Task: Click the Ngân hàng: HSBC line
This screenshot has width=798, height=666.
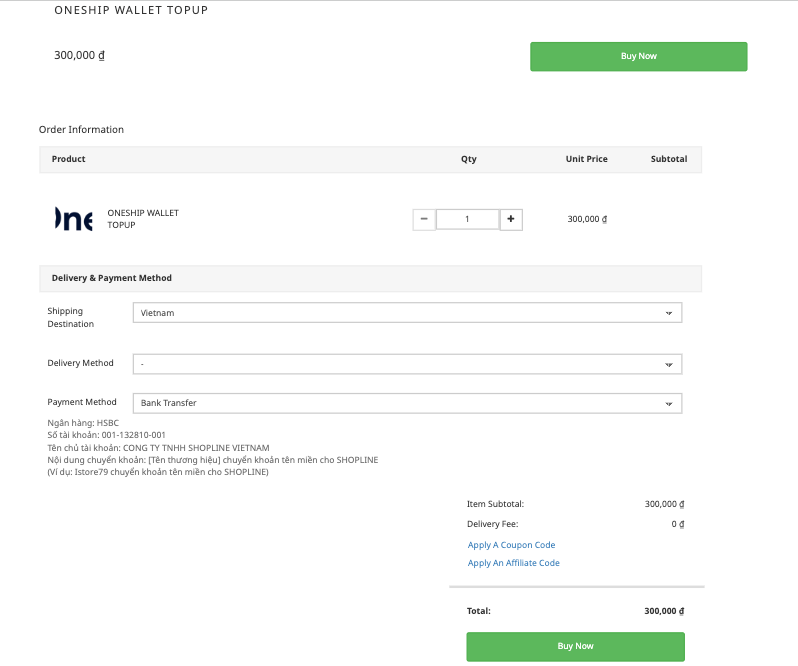Action: [83, 423]
